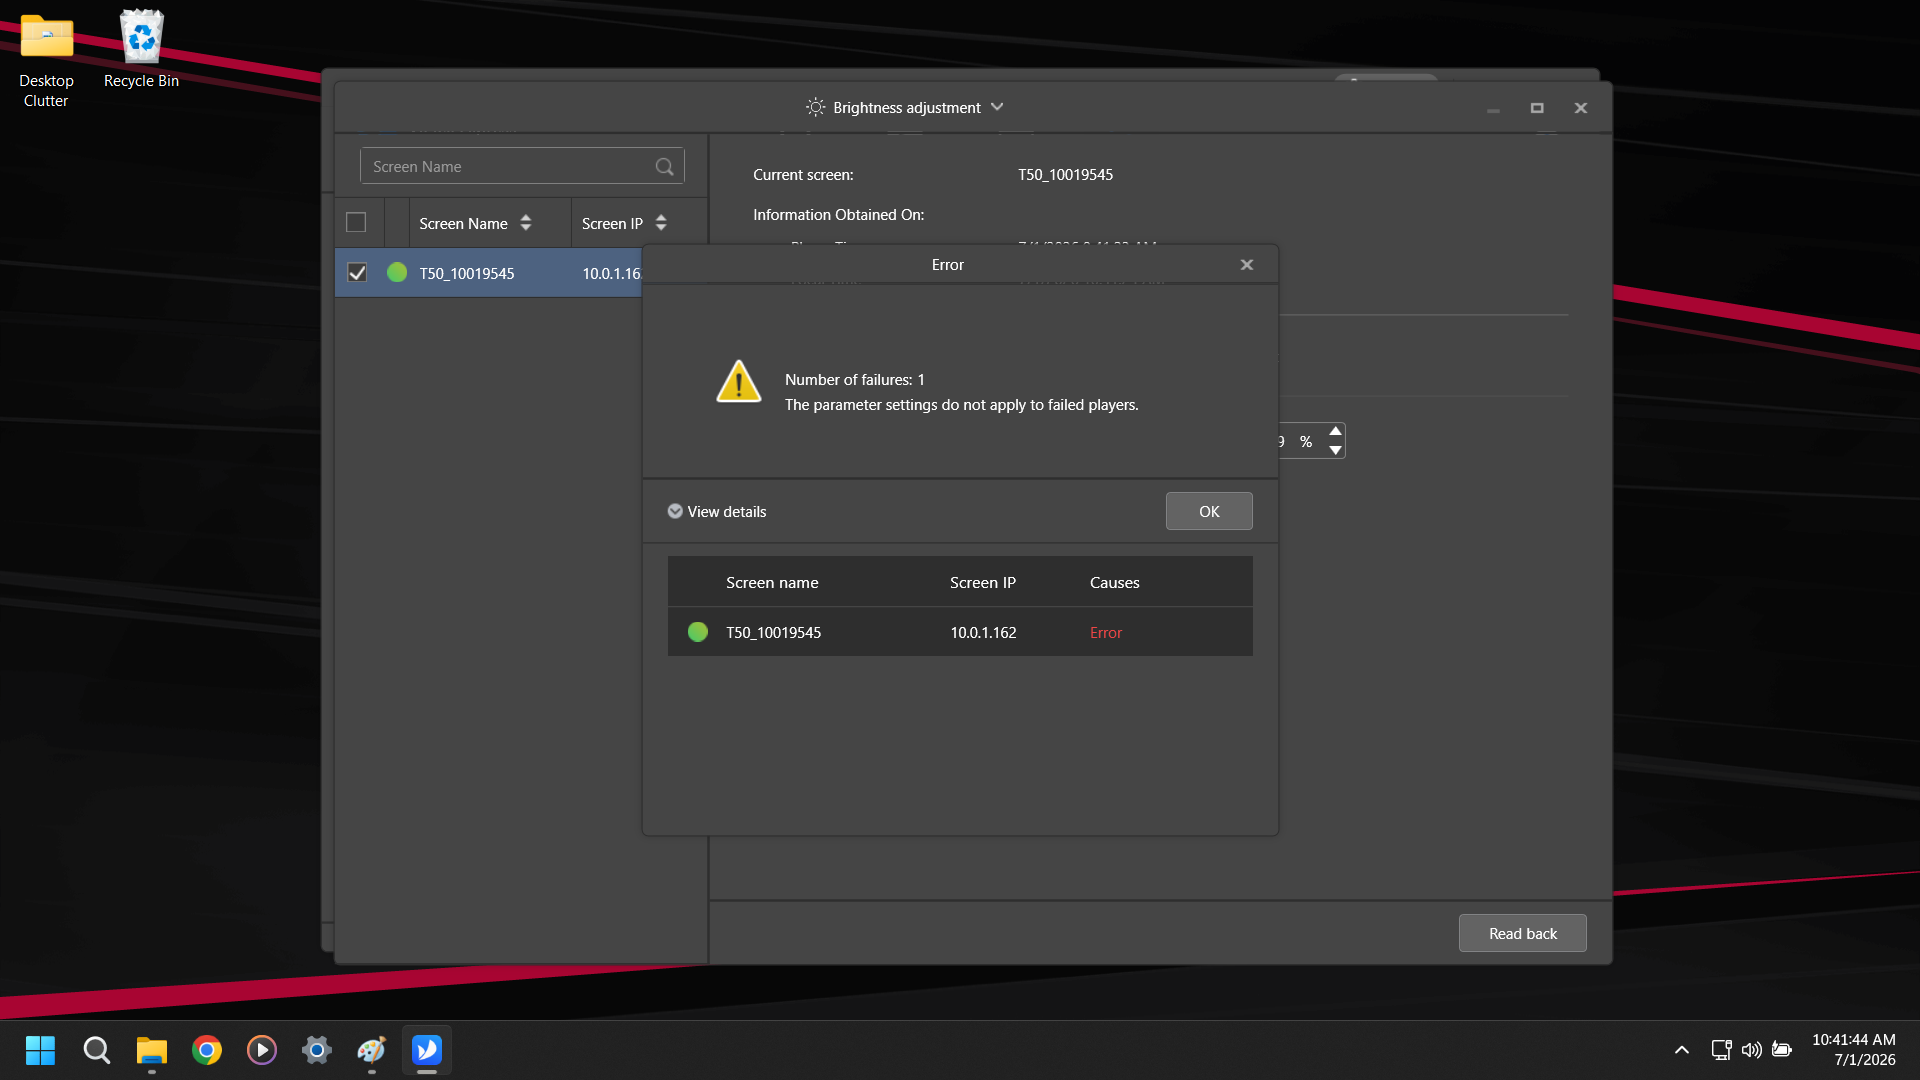Open Chrome from the taskbar
1920x1080 pixels.
pyautogui.click(x=207, y=1050)
